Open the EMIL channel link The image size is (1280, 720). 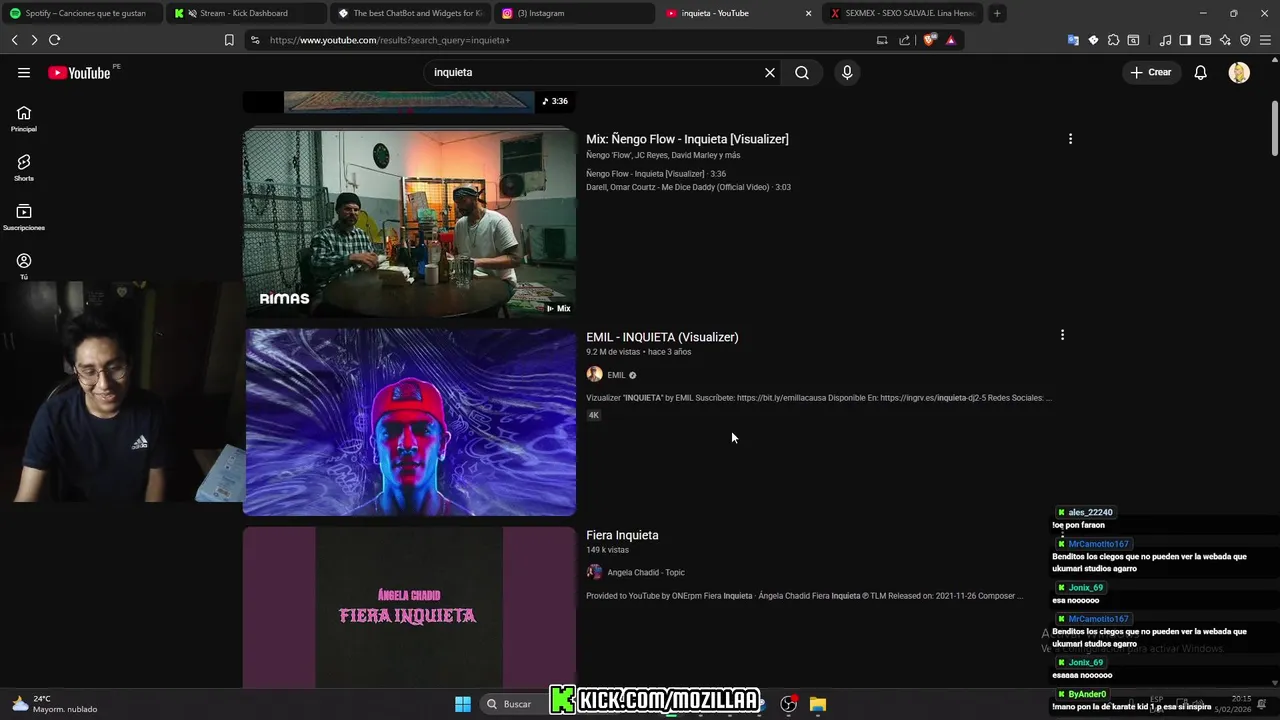616,375
